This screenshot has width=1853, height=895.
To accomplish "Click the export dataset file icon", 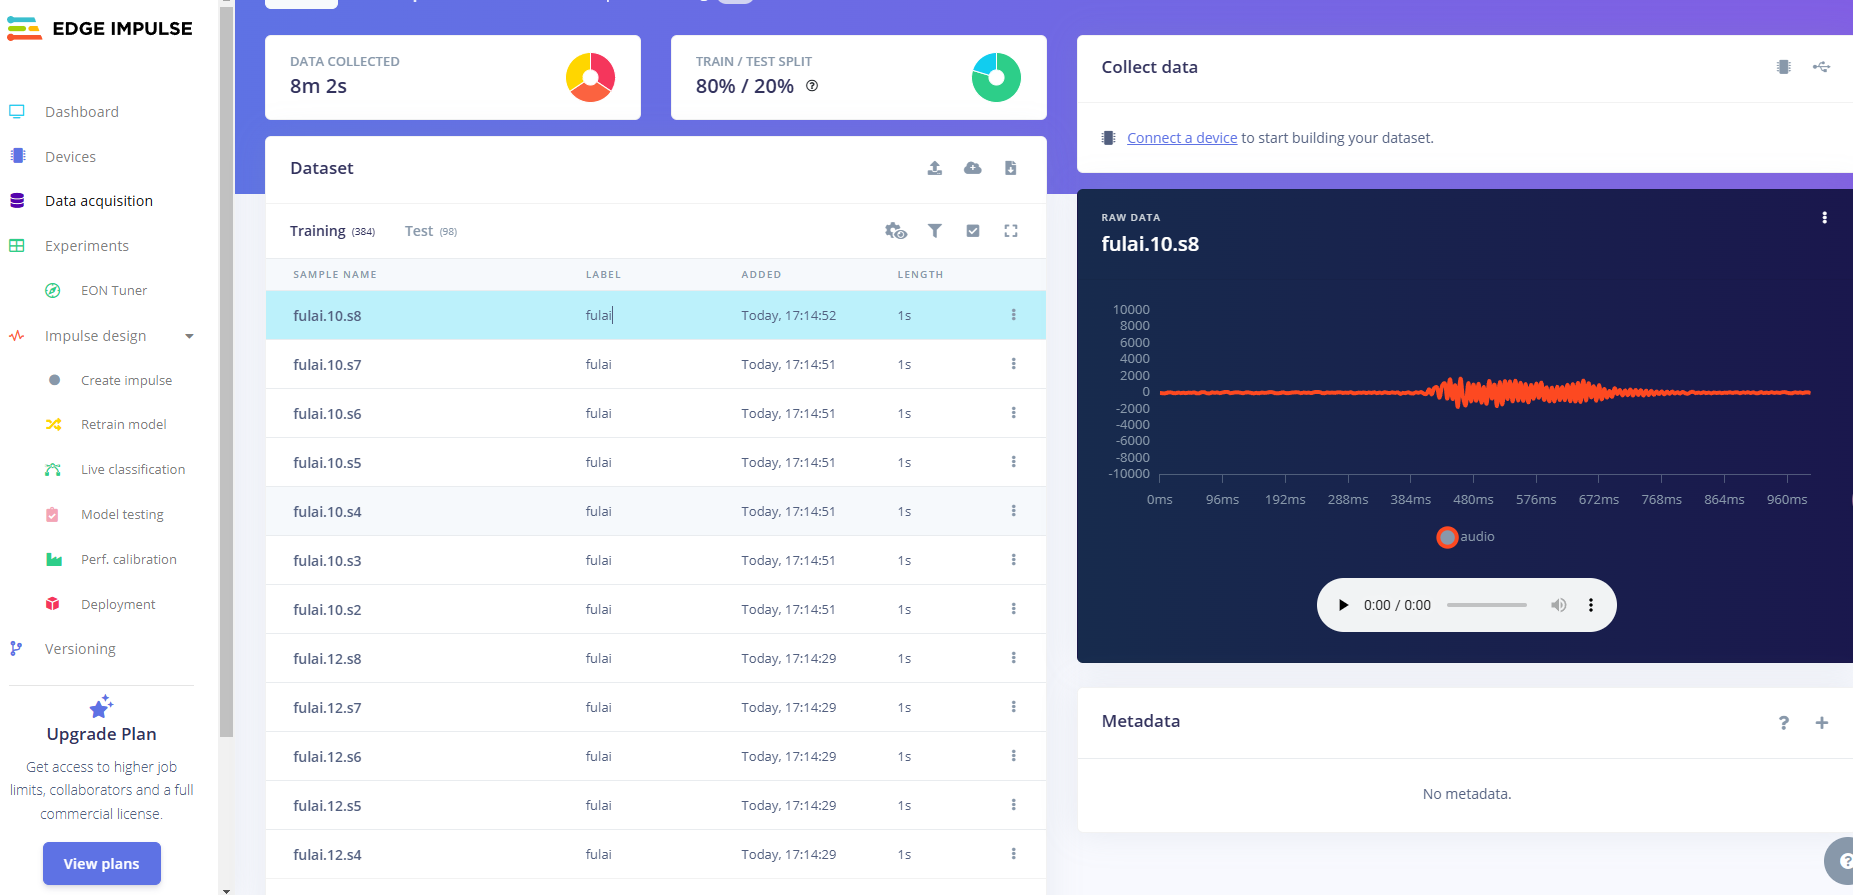I will [1010, 168].
